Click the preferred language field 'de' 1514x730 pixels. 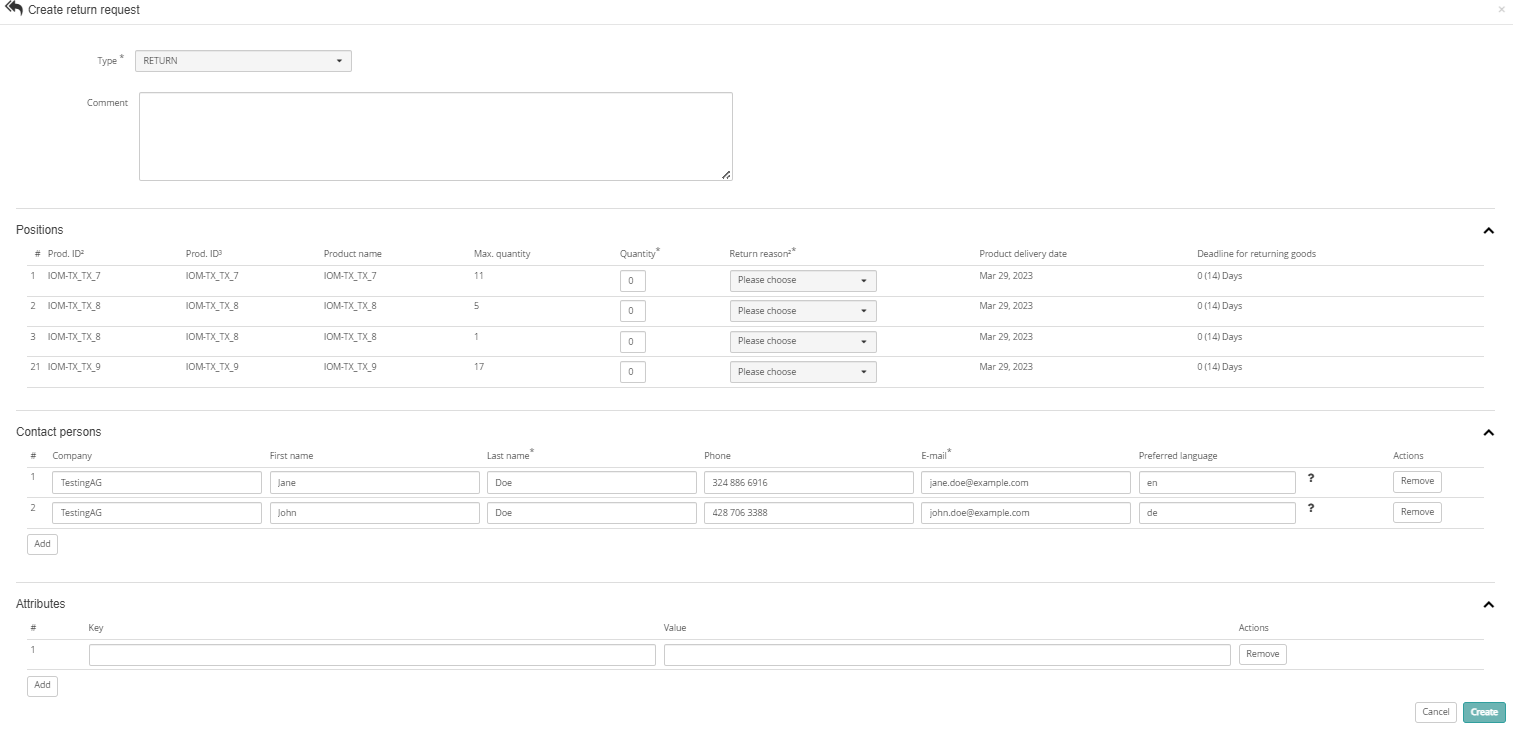pos(1217,513)
